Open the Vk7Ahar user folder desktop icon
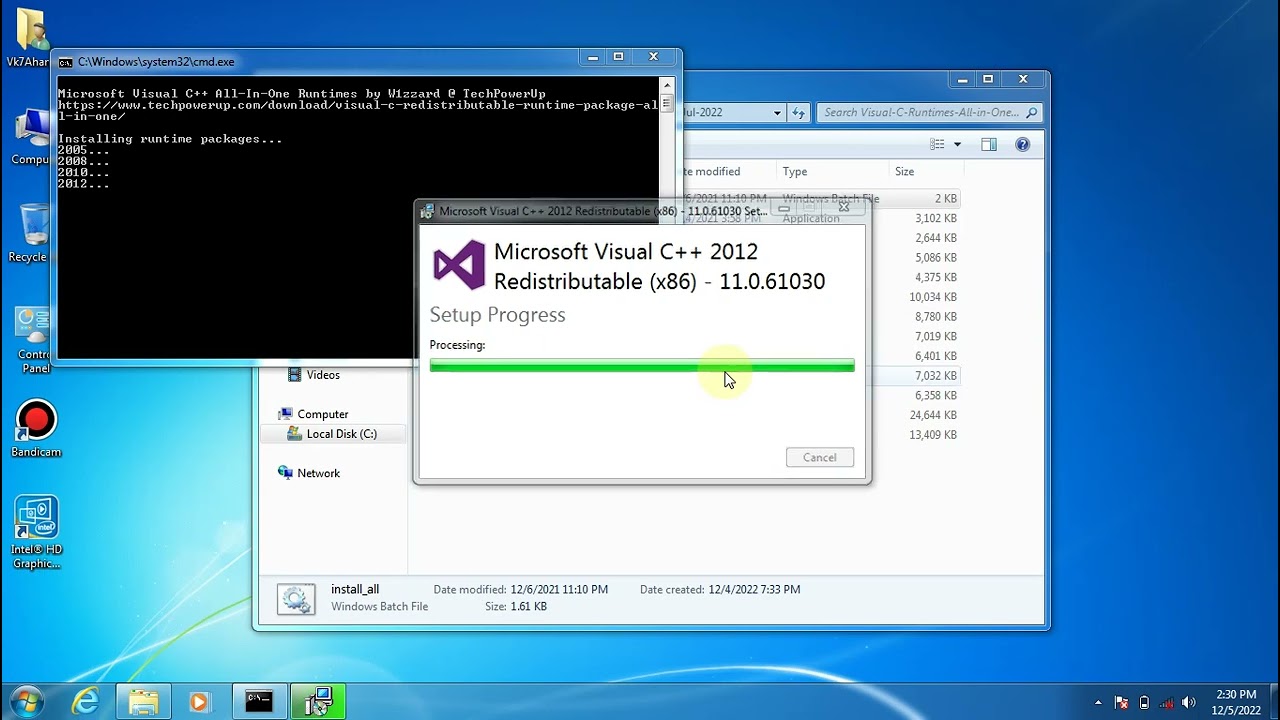 (30, 40)
